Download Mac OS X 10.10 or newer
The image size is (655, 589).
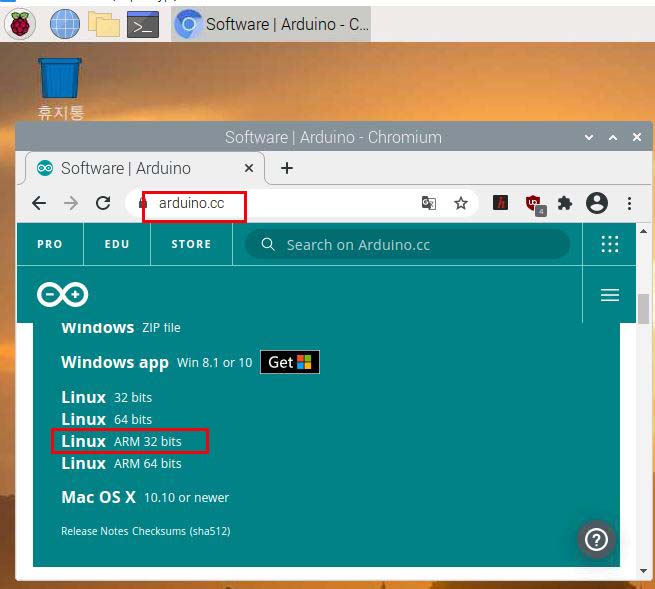pos(145,498)
